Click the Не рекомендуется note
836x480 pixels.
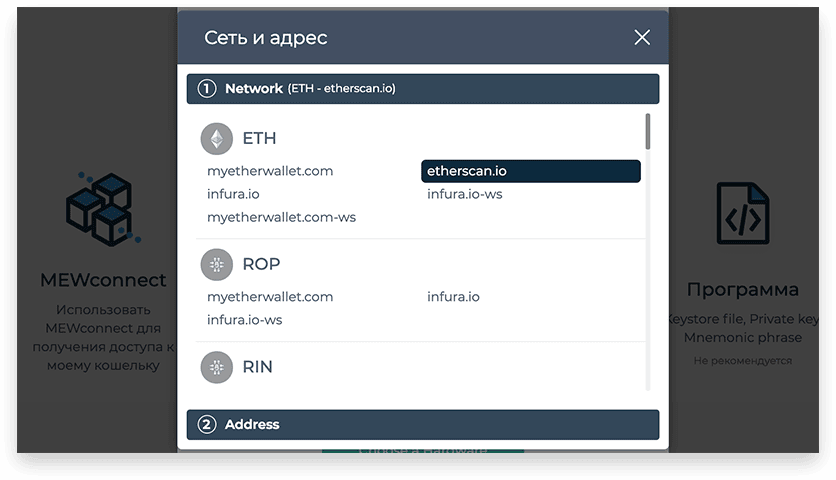(x=743, y=361)
